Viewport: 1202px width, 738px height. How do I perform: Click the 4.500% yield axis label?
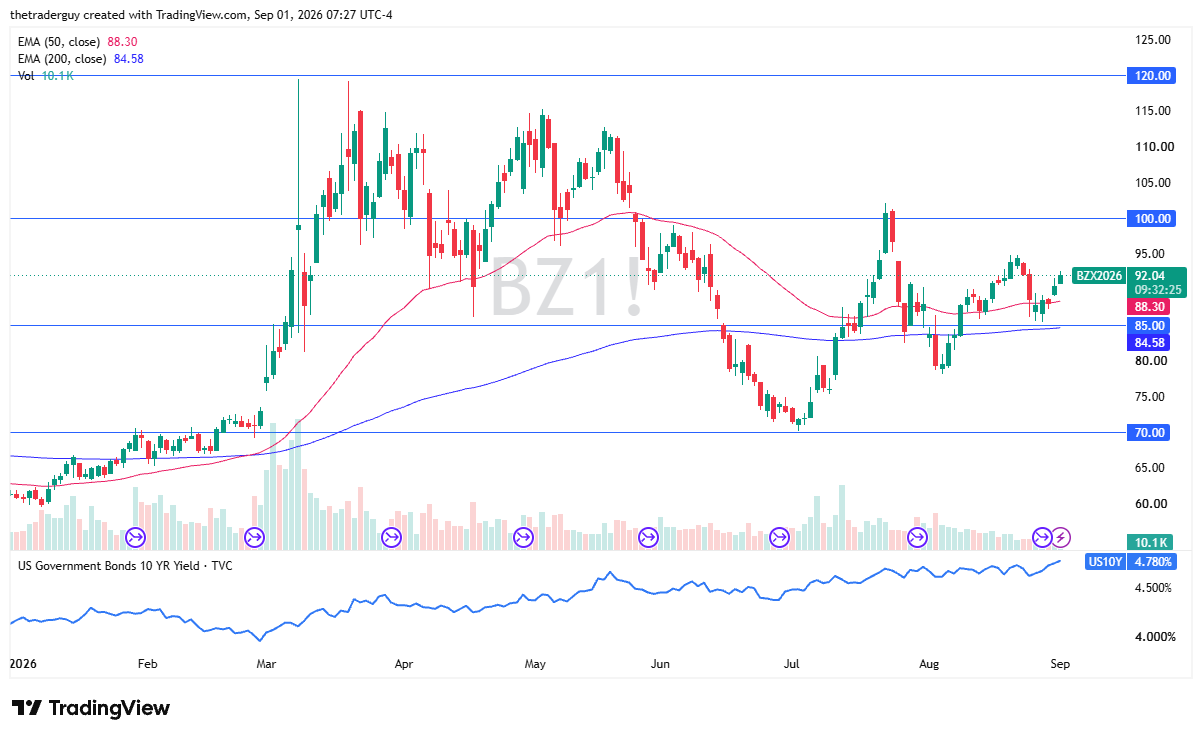click(x=1153, y=588)
